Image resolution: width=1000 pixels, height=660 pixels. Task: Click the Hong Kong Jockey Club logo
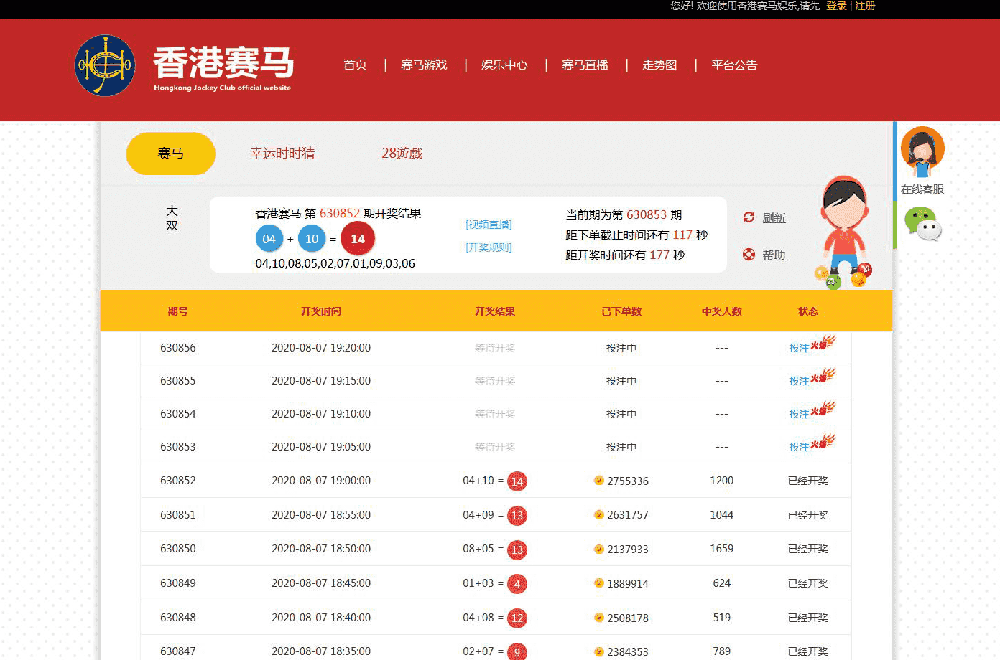pyautogui.click(x=105, y=66)
